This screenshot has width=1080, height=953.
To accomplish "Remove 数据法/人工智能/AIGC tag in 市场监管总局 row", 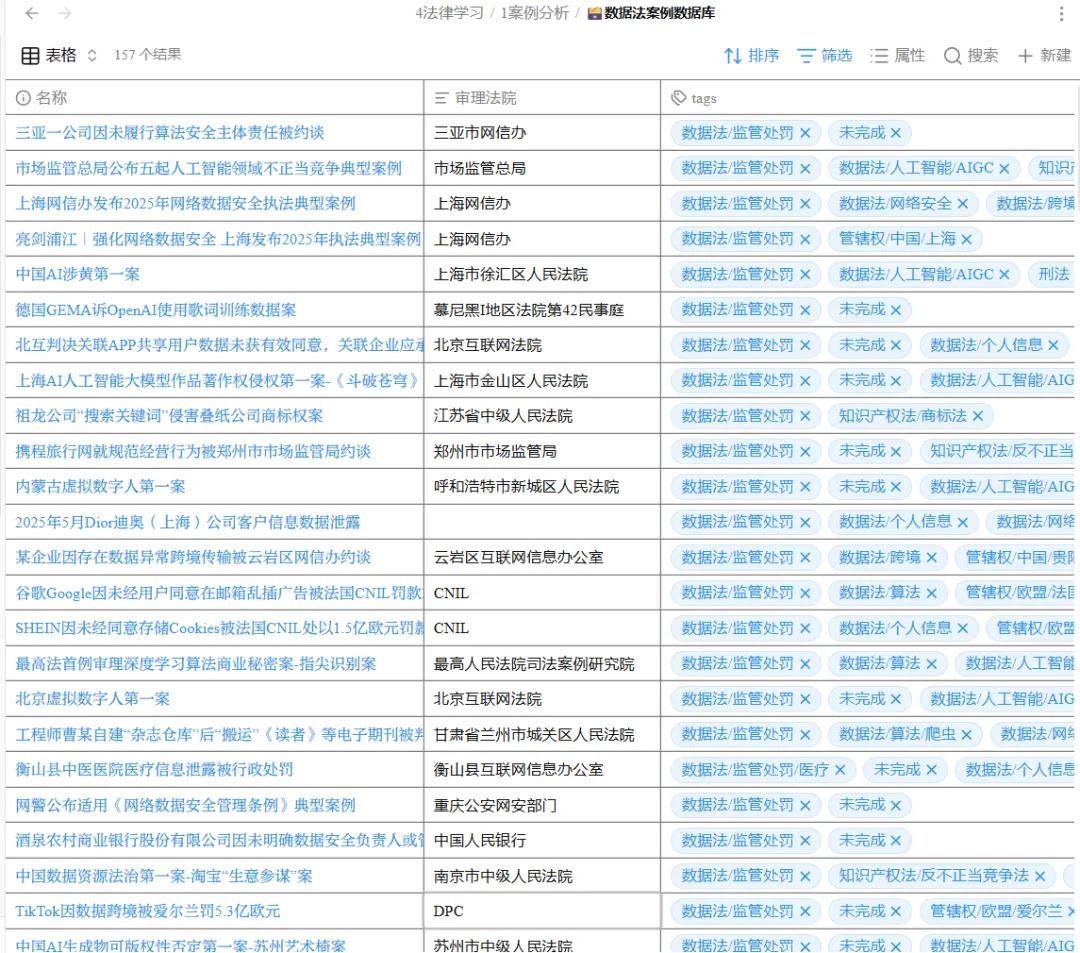I will coord(1004,168).
